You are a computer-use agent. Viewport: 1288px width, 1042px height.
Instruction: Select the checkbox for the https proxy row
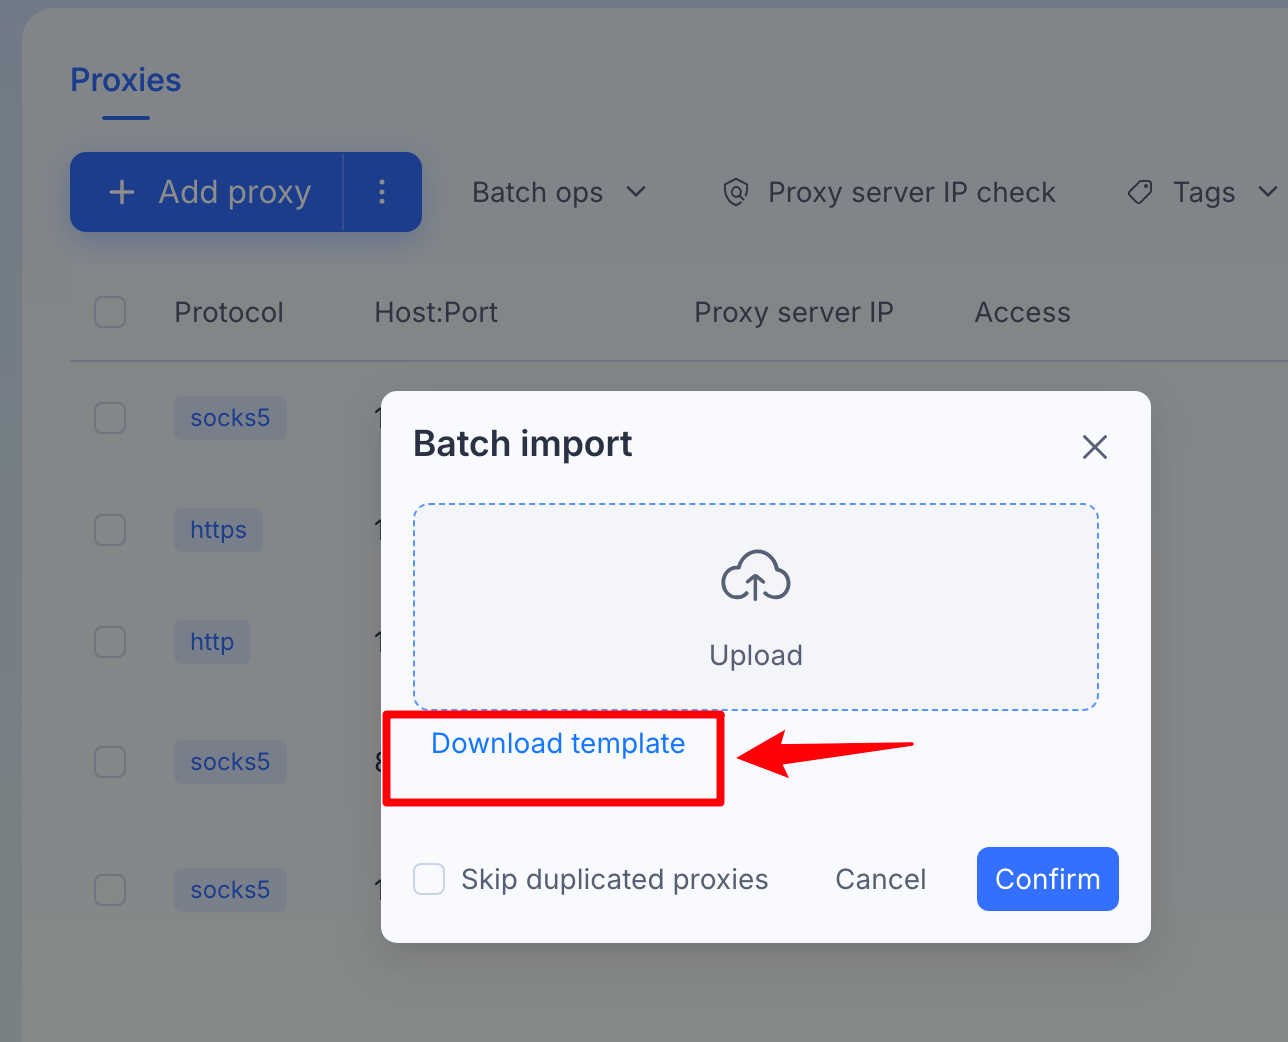110,530
